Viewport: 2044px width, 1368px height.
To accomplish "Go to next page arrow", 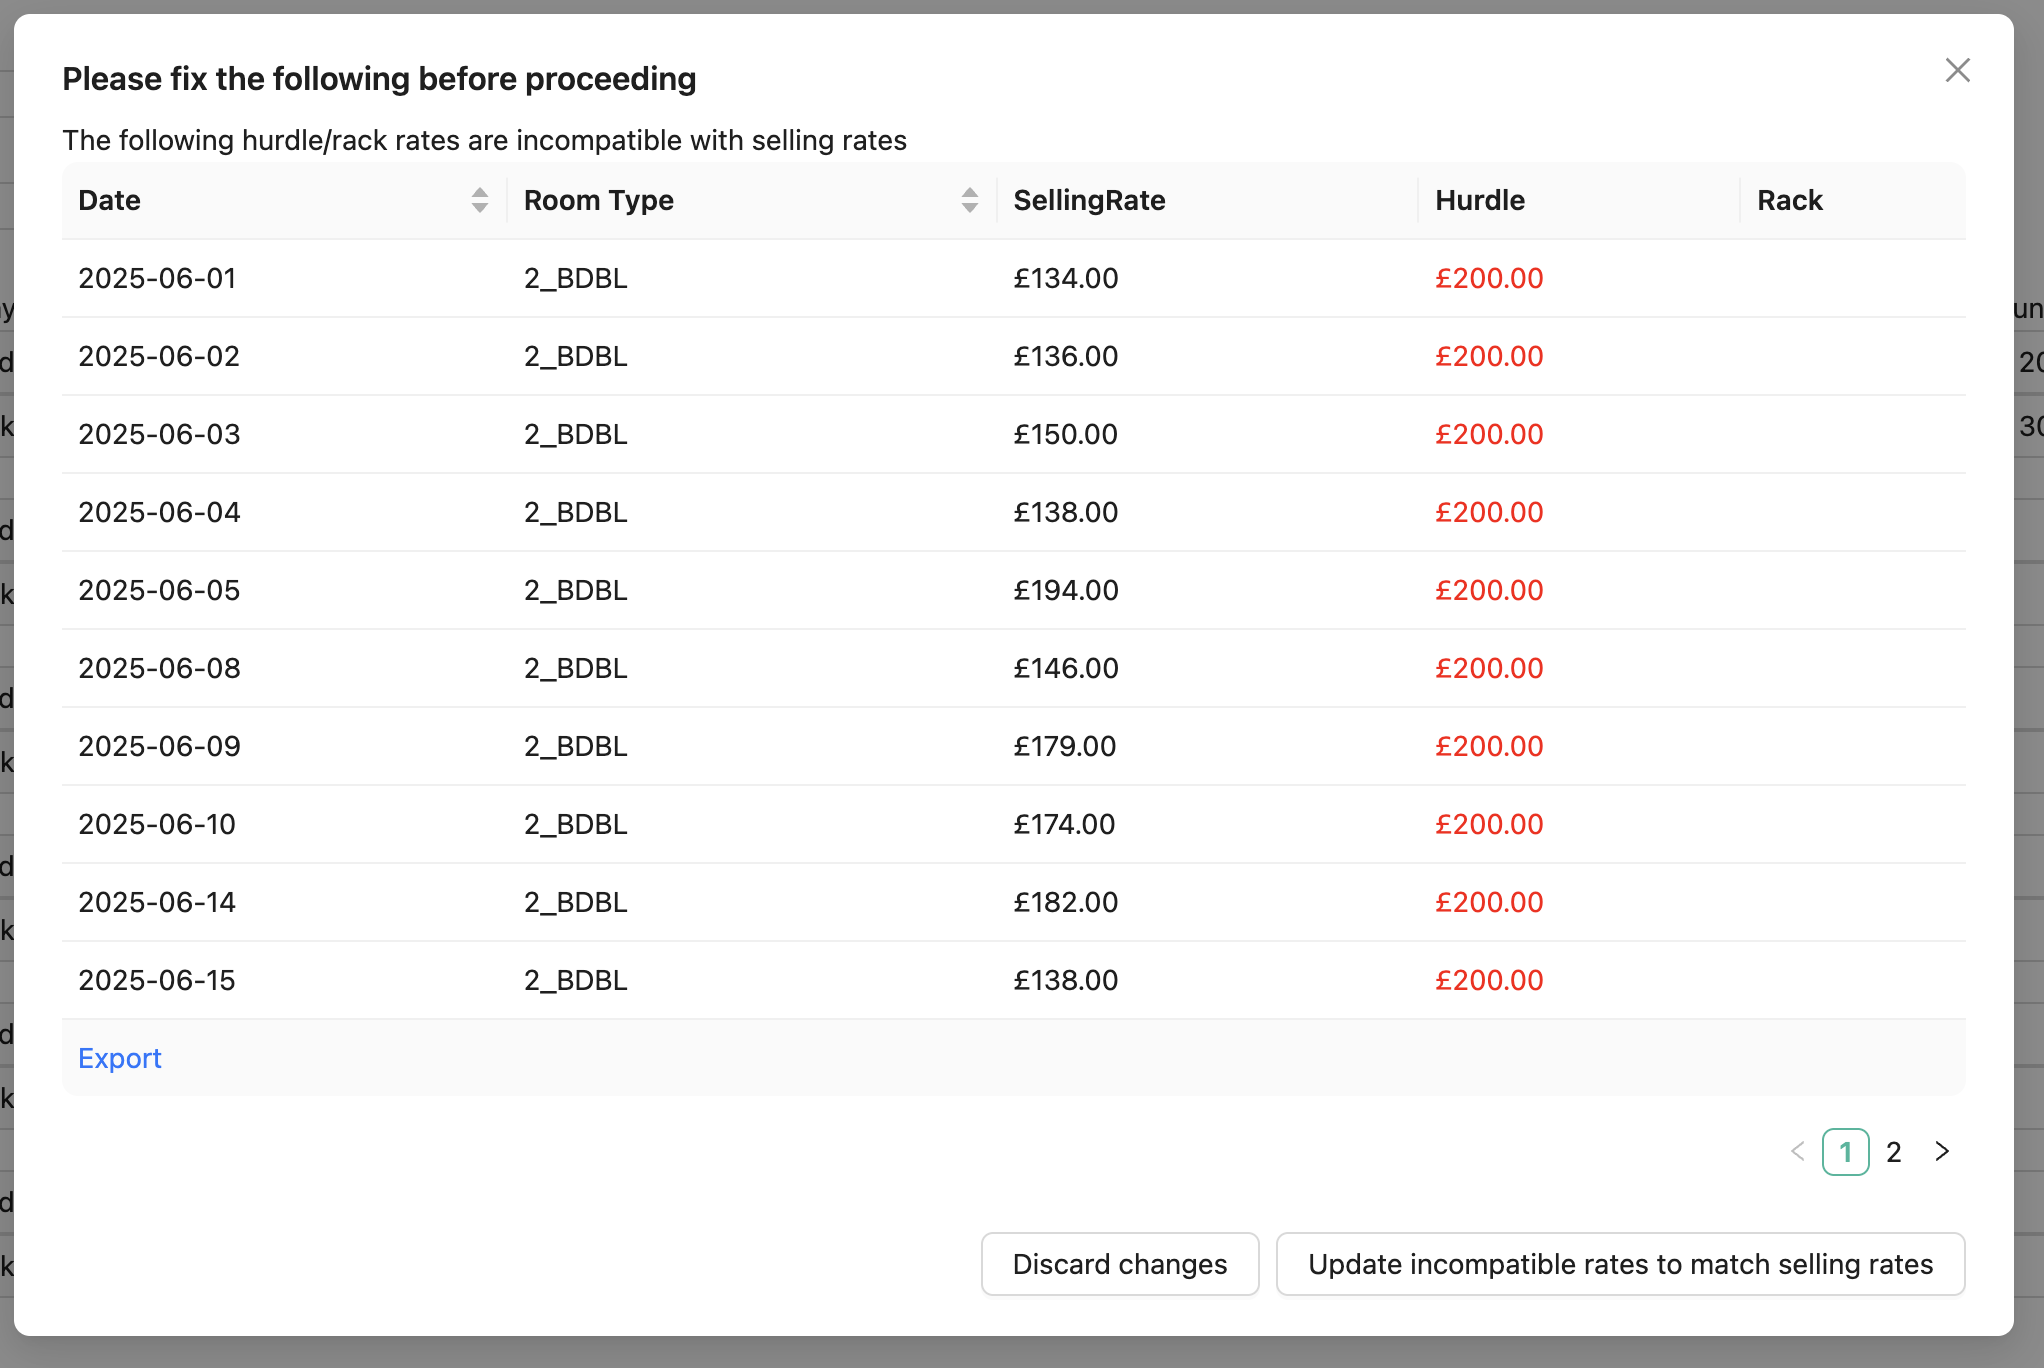I will point(1942,1152).
